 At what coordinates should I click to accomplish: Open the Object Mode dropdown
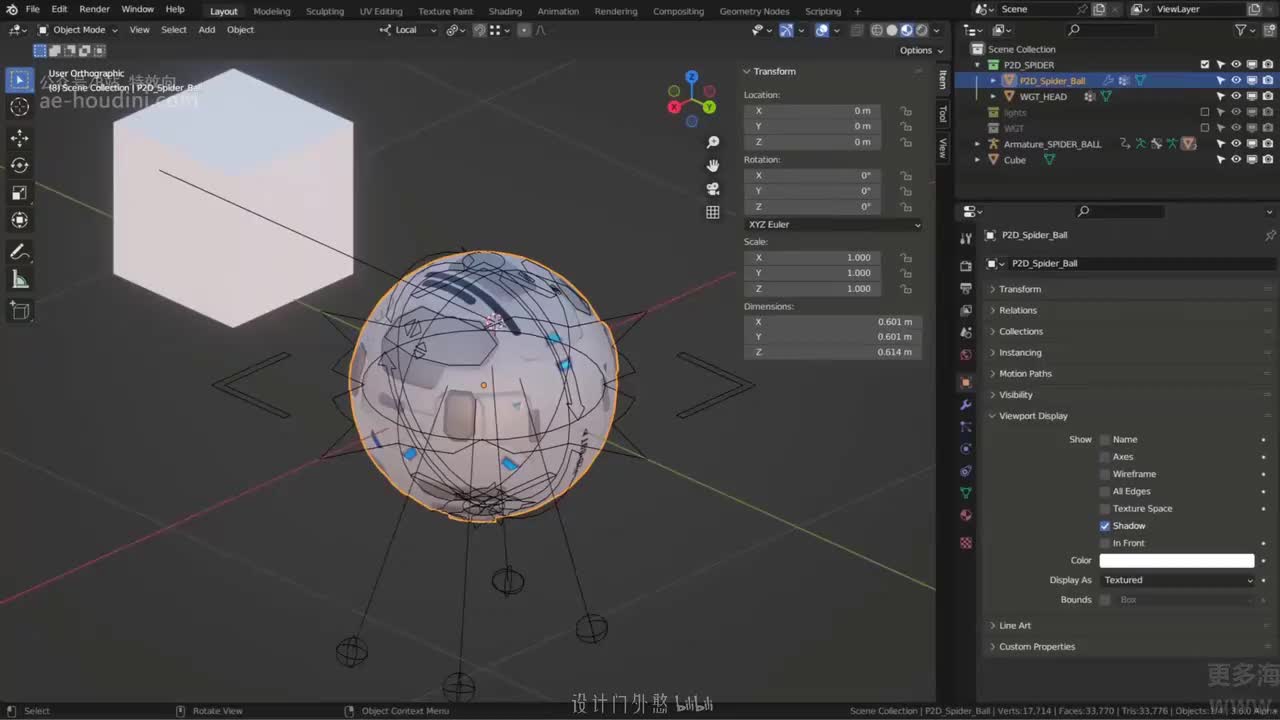(x=78, y=30)
